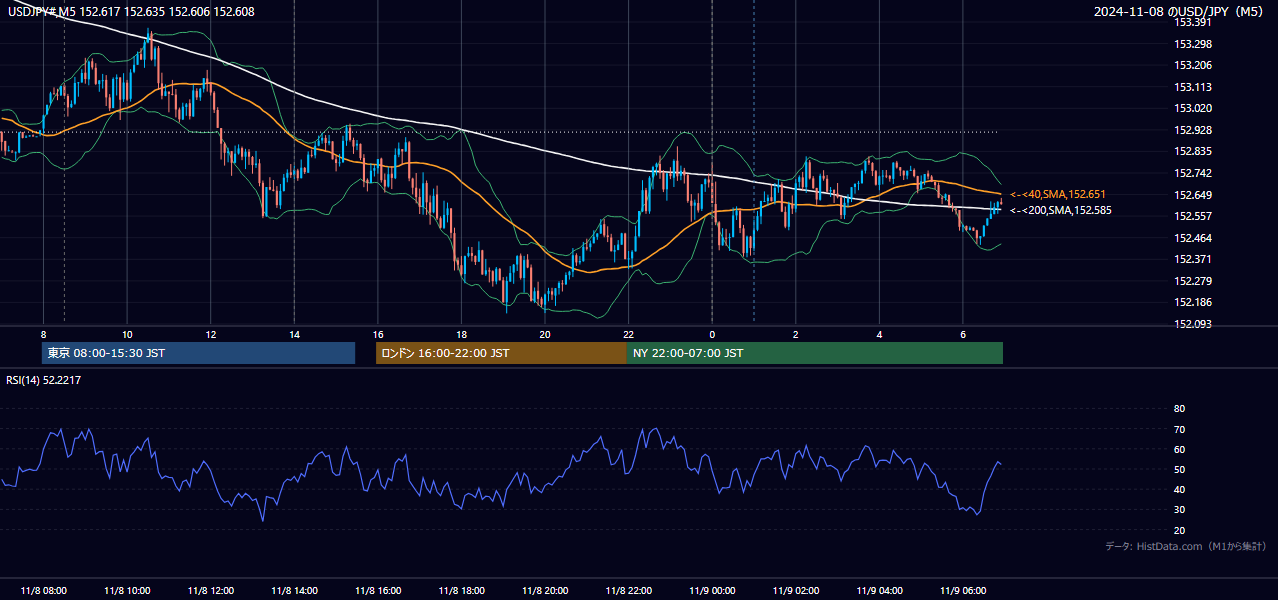
Task: Click the 200 SMA 152.585 label
Action: [1060, 210]
